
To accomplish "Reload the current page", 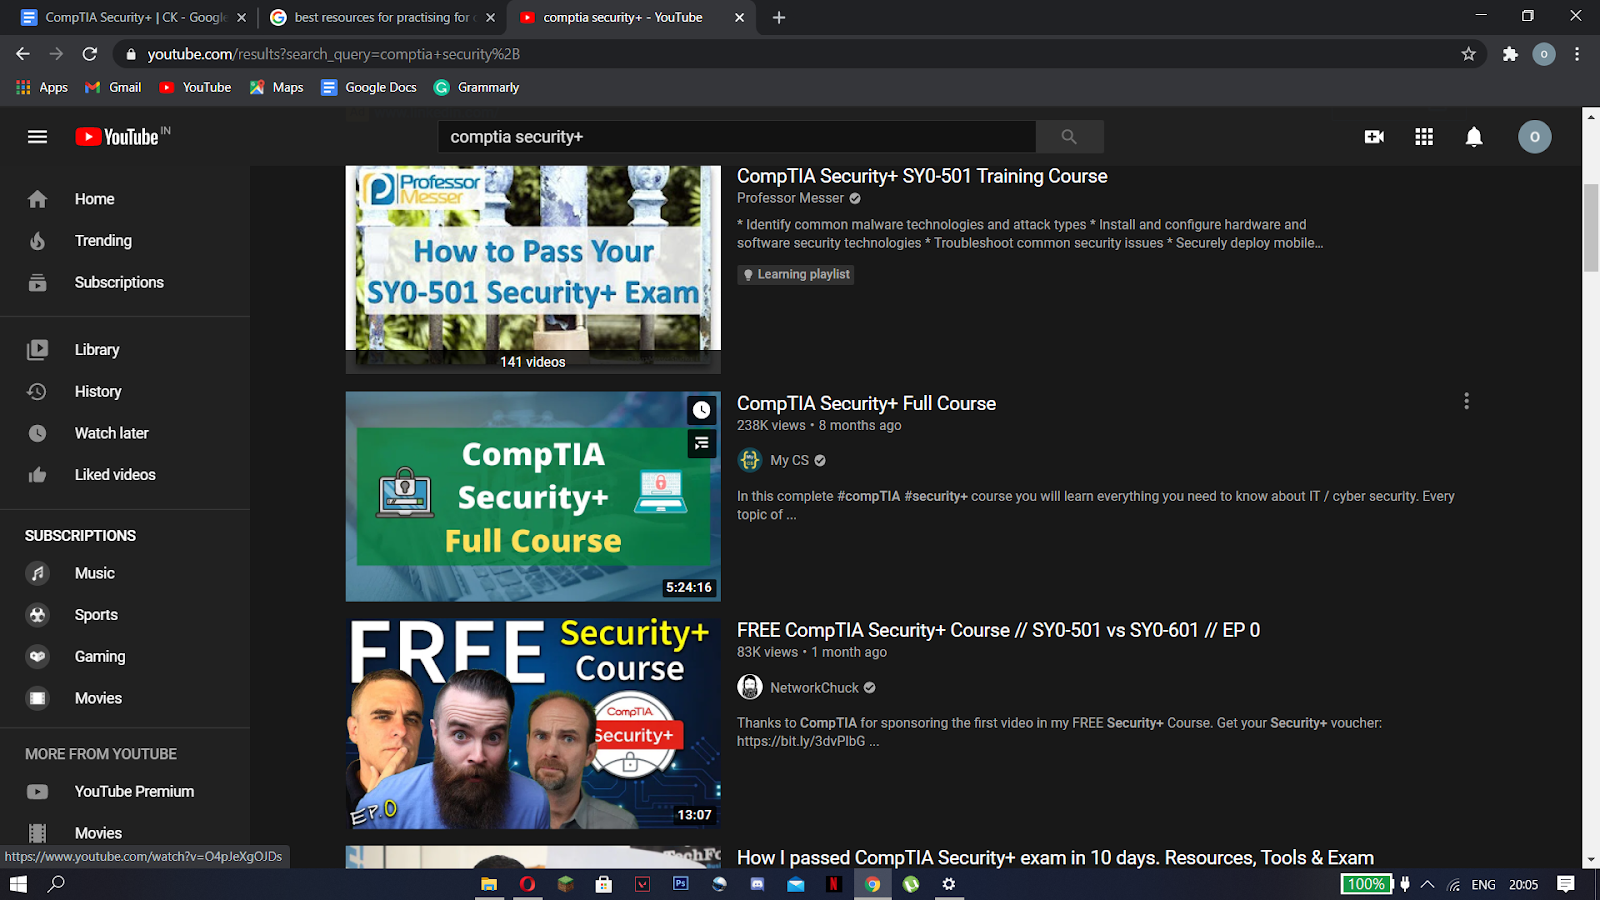I will click(x=90, y=54).
